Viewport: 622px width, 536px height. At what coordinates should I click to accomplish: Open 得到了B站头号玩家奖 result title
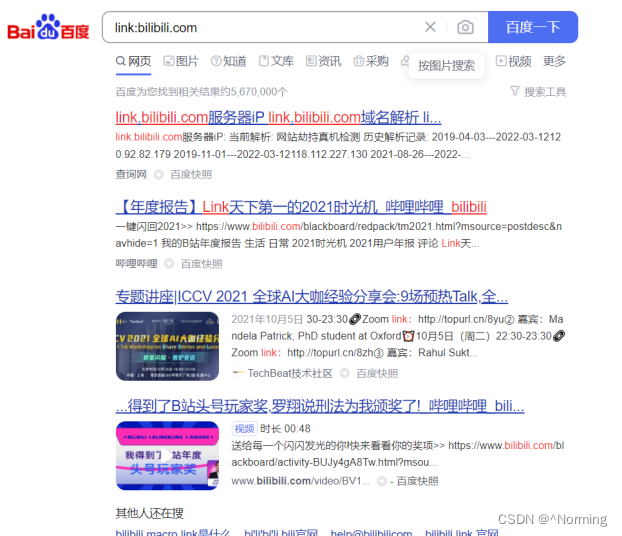click(320, 406)
